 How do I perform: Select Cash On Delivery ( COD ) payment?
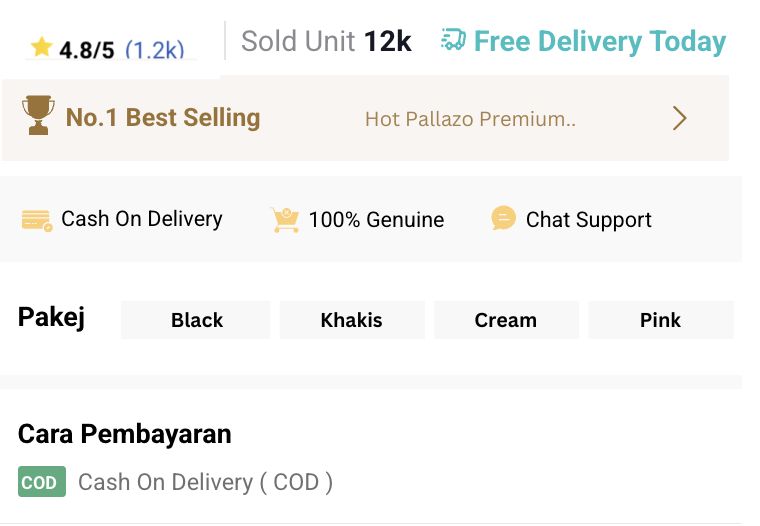tap(175, 482)
